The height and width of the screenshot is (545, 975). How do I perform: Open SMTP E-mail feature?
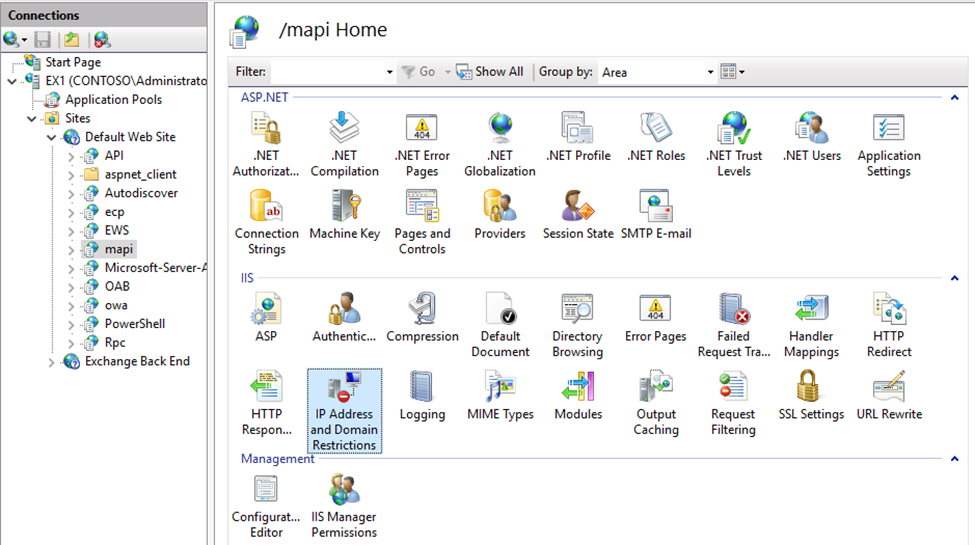point(656,215)
